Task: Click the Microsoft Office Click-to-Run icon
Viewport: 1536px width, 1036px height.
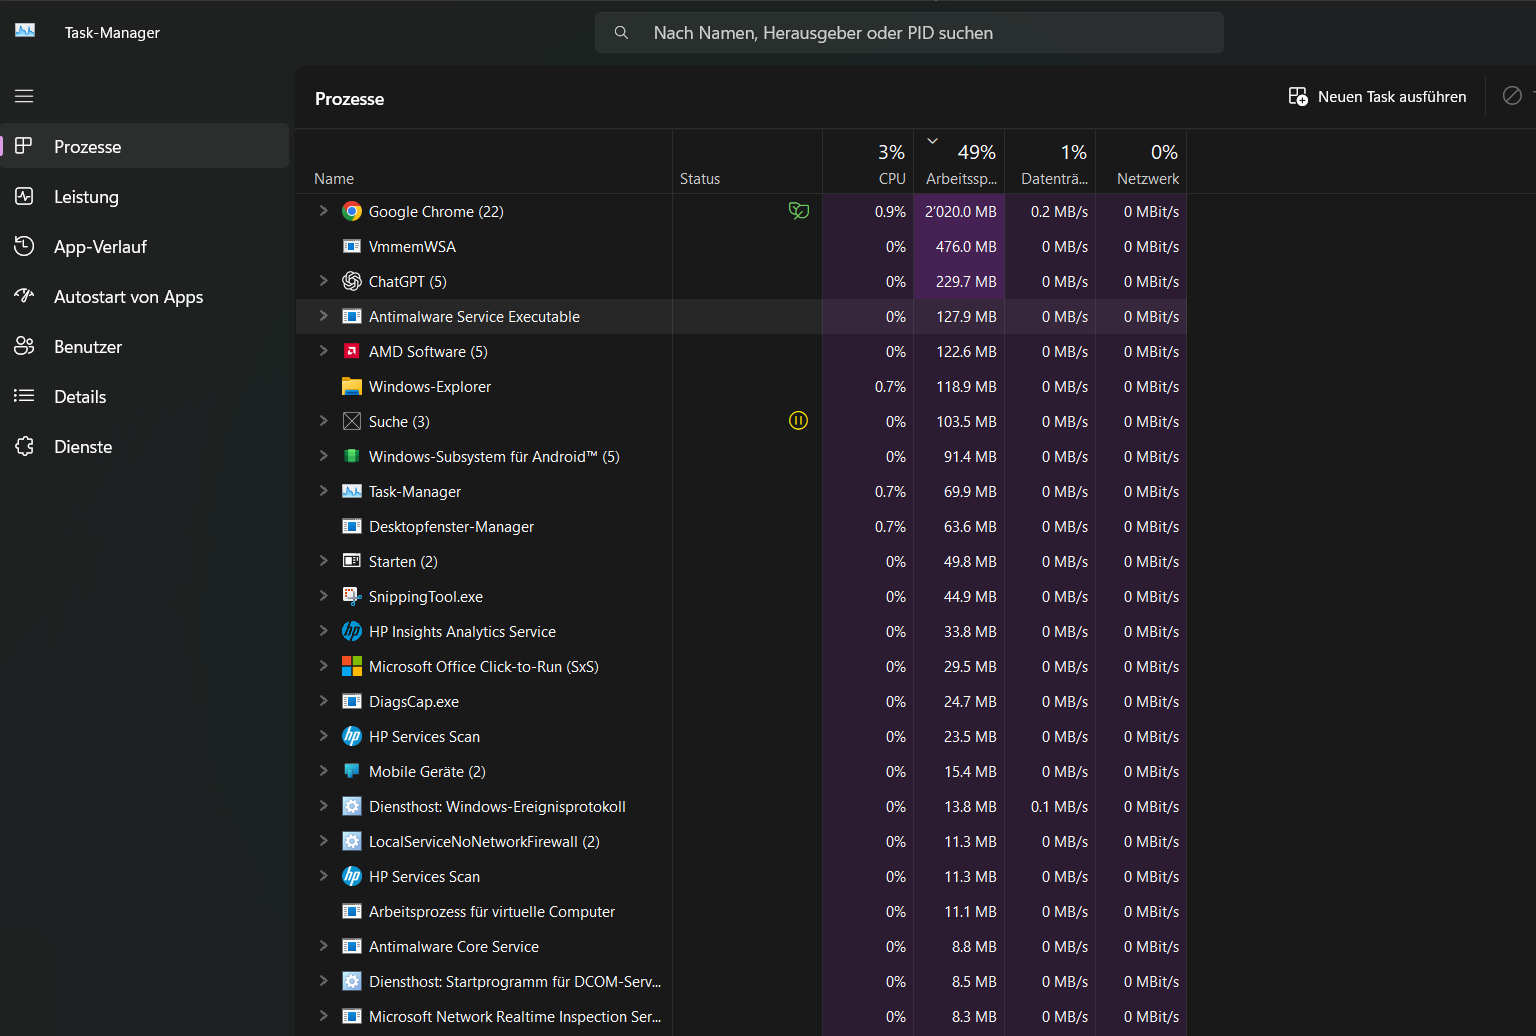Action: tap(352, 666)
